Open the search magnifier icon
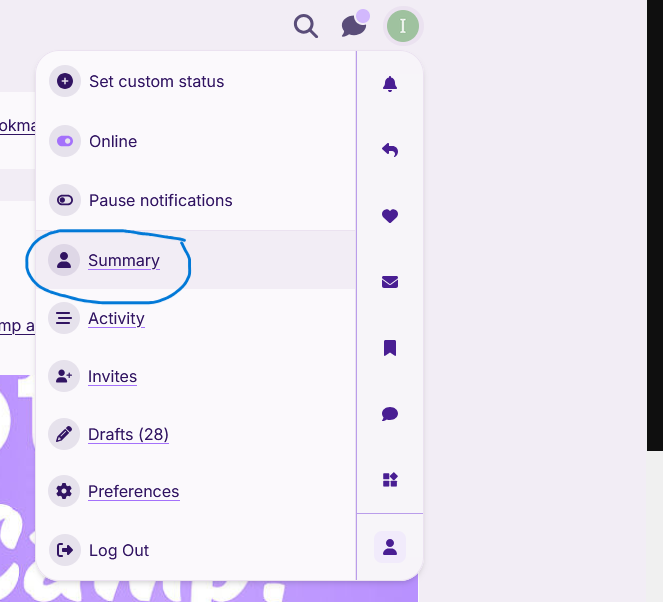663x602 pixels. point(306,26)
